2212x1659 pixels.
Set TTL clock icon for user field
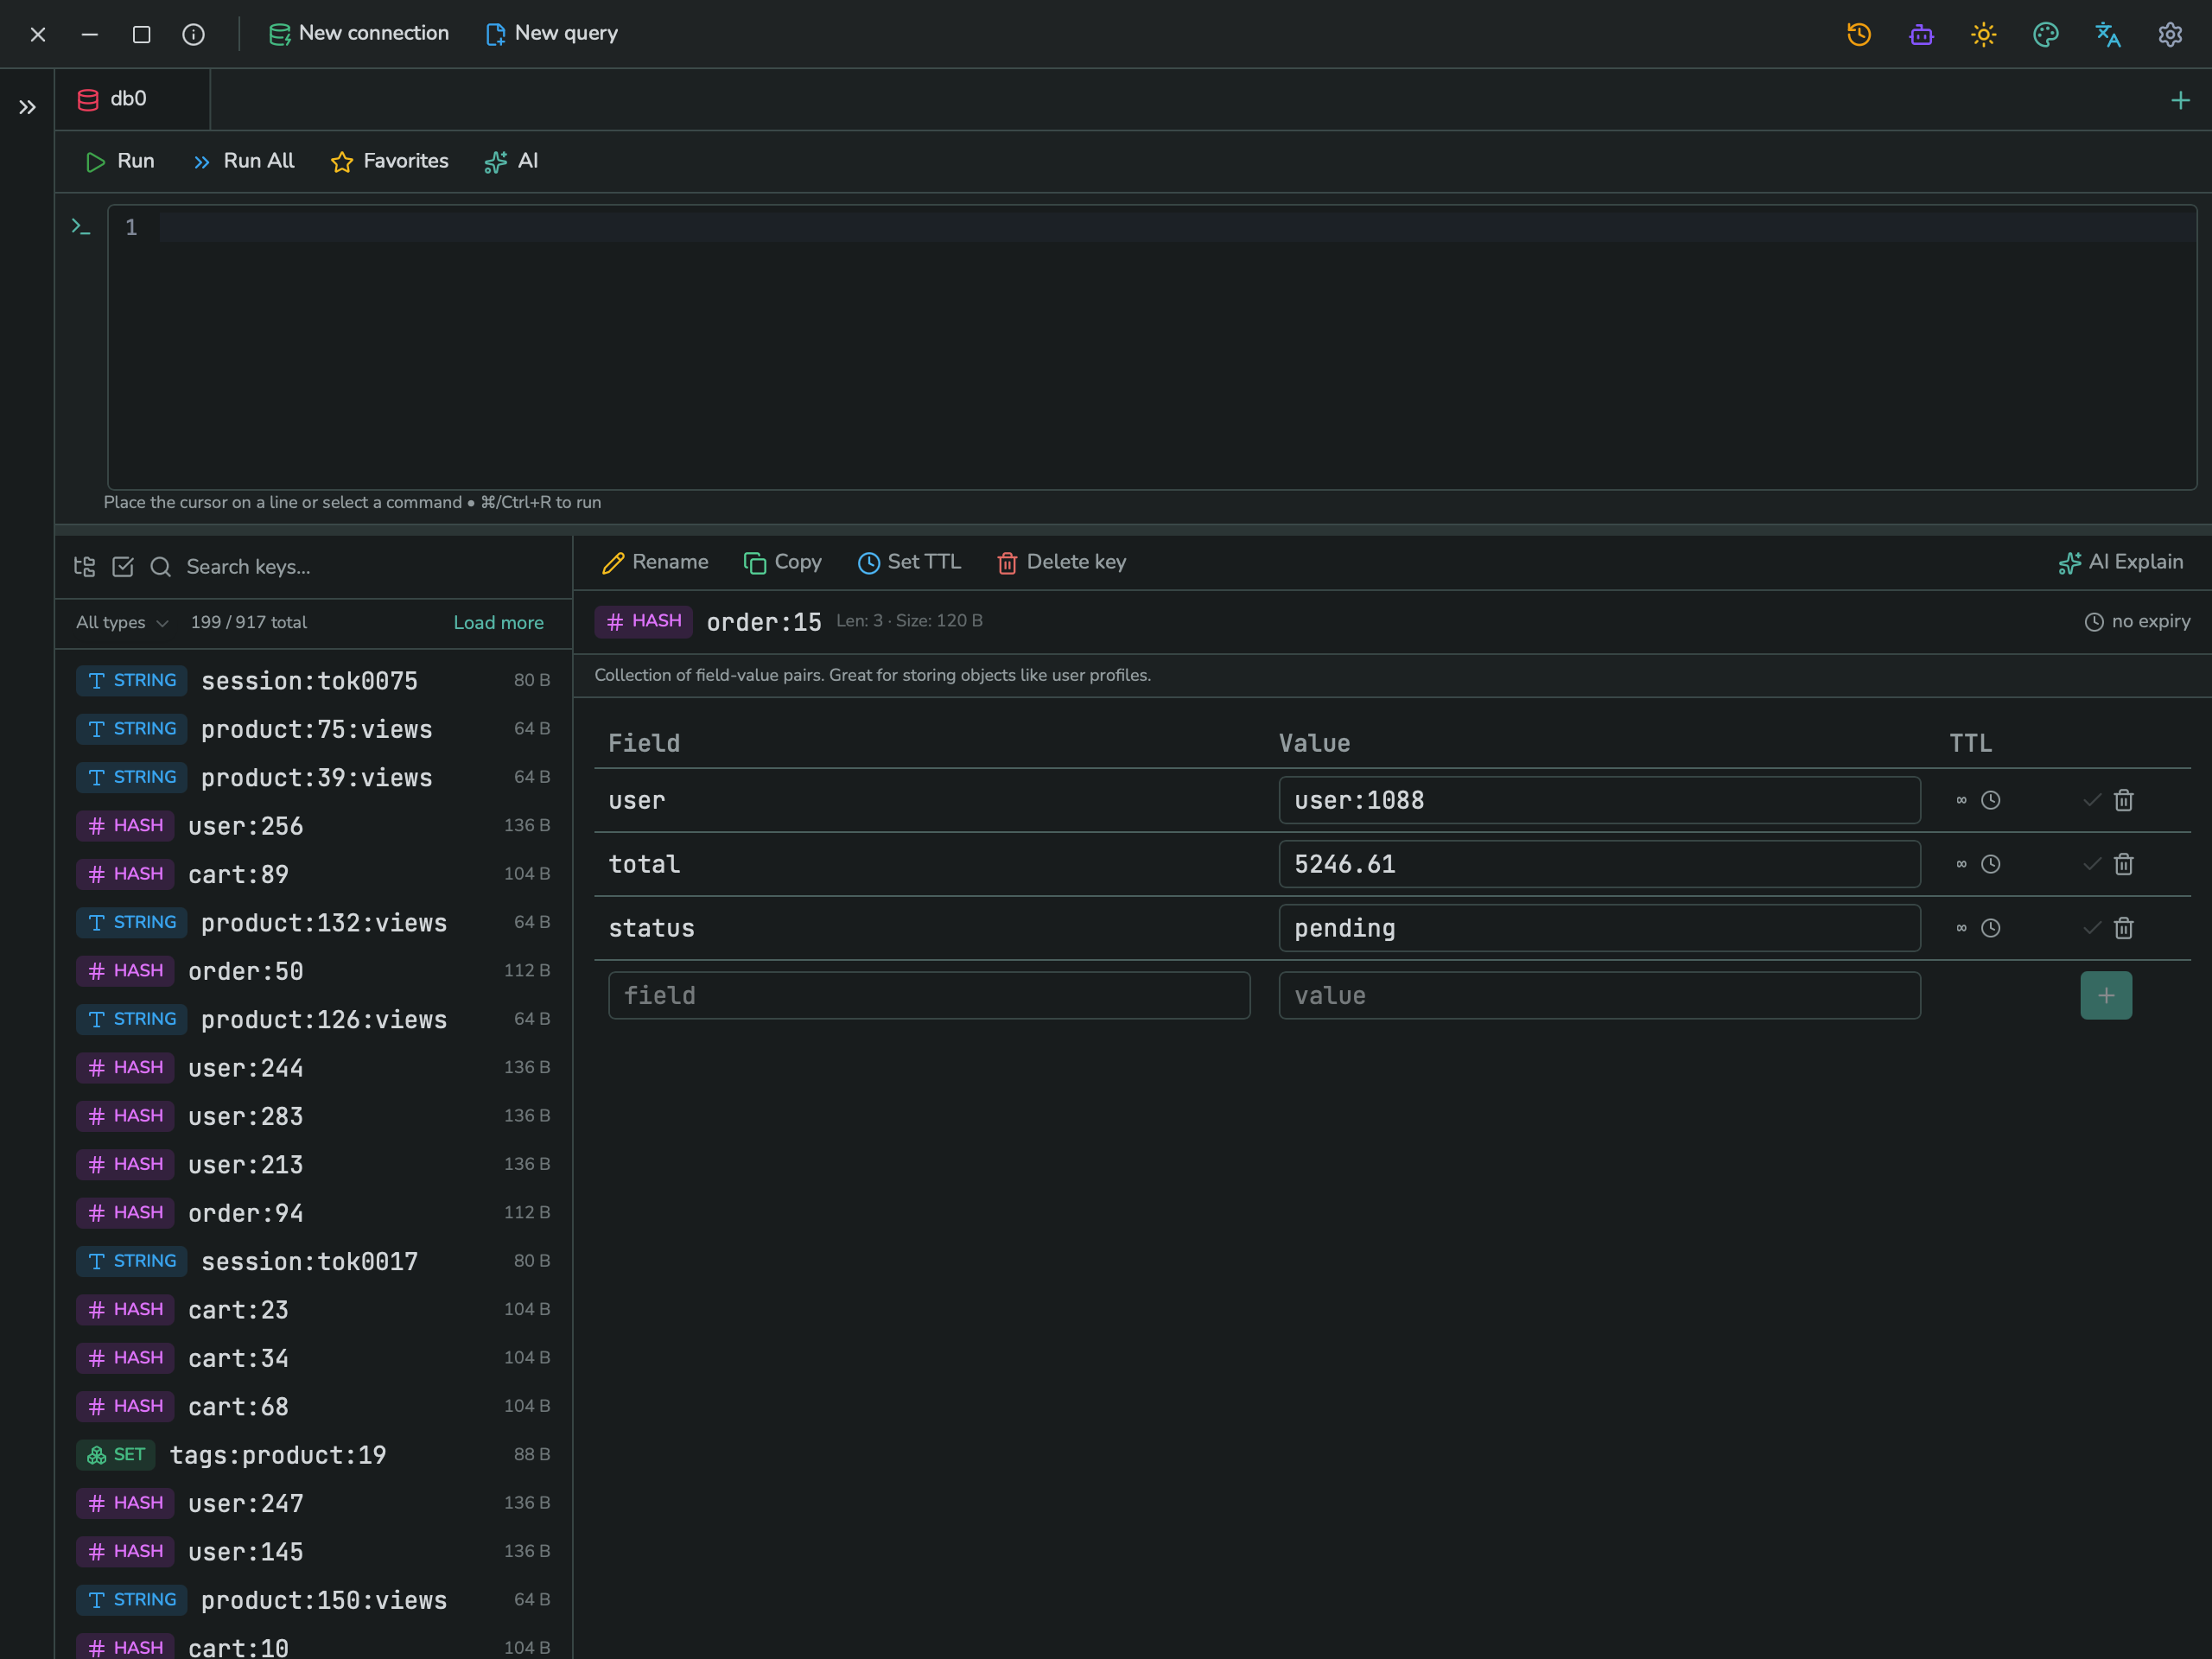[1991, 800]
